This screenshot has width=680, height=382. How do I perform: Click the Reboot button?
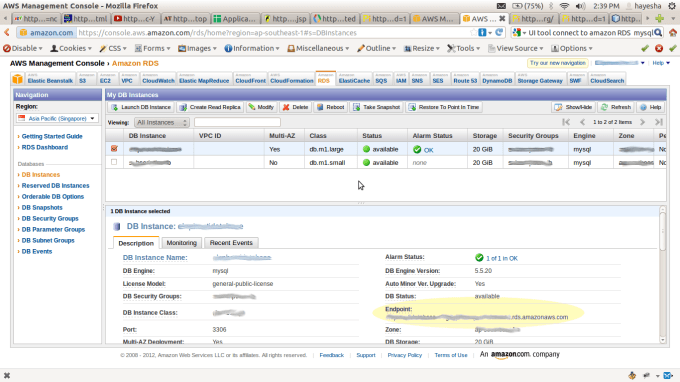point(330,107)
